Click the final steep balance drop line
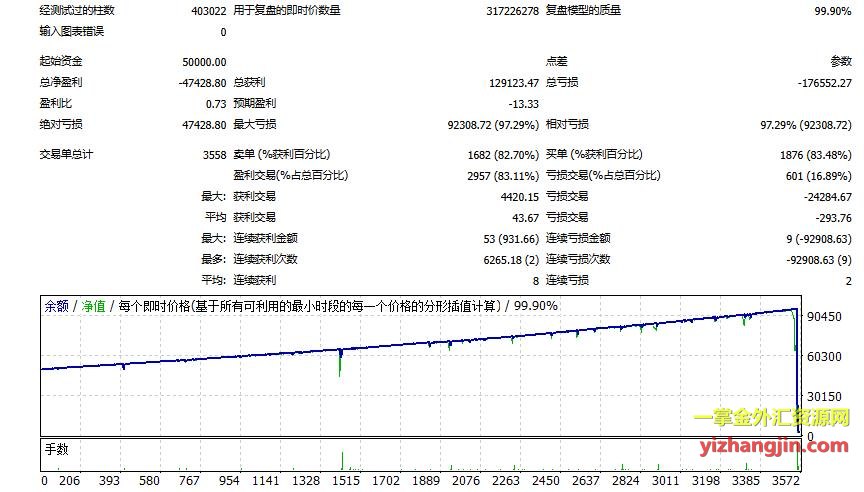The image size is (864, 492). pyautogui.click(x=797, y=380)
